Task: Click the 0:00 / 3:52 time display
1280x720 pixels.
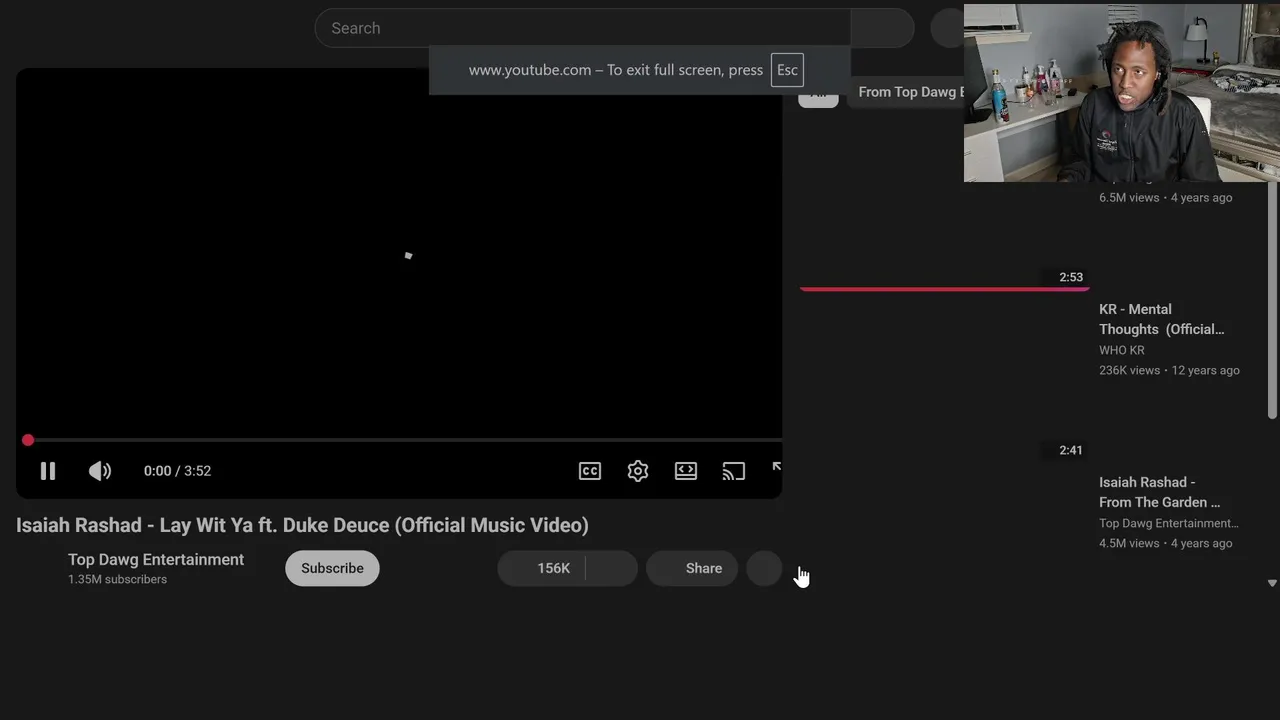Action: [x=177, y=471]
